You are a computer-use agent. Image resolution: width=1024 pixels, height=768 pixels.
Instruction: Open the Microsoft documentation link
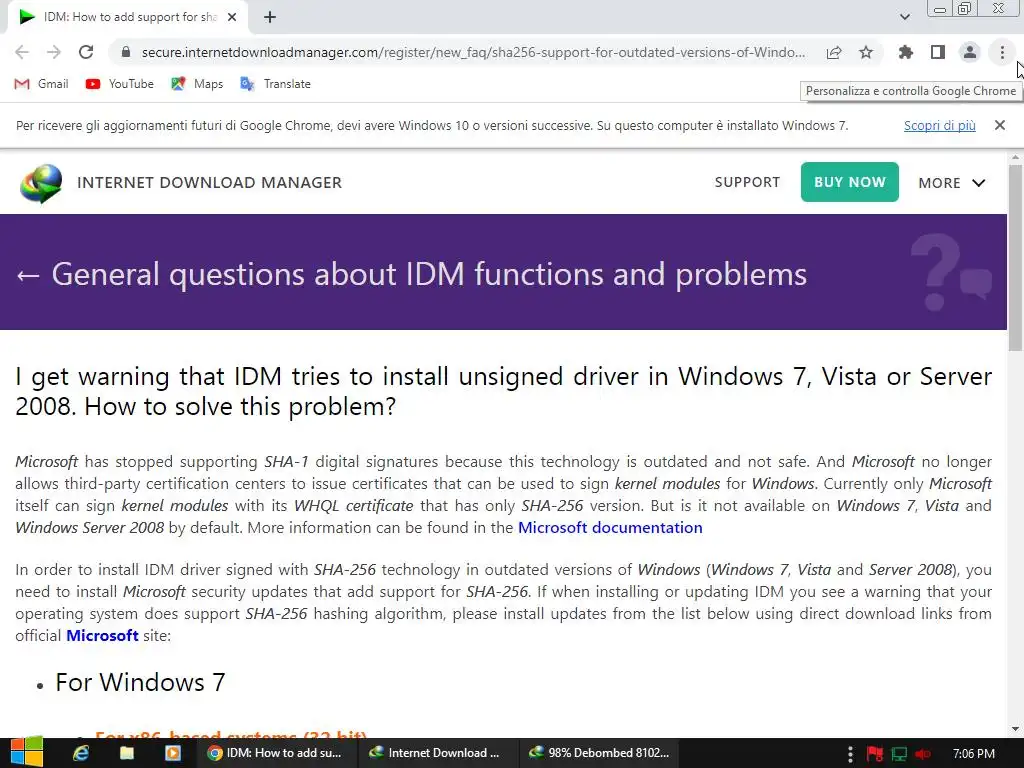point(610,528)
